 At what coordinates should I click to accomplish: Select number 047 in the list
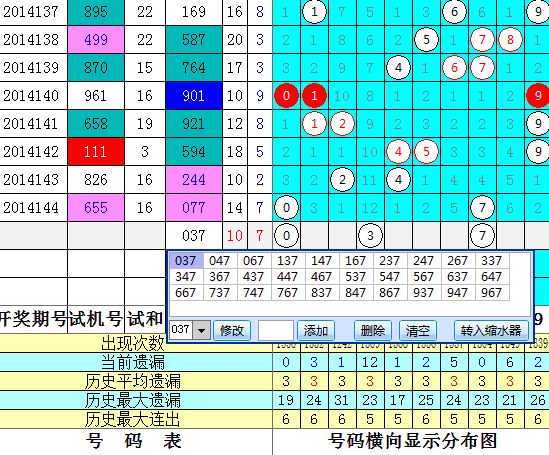click(x=220, y=261)
